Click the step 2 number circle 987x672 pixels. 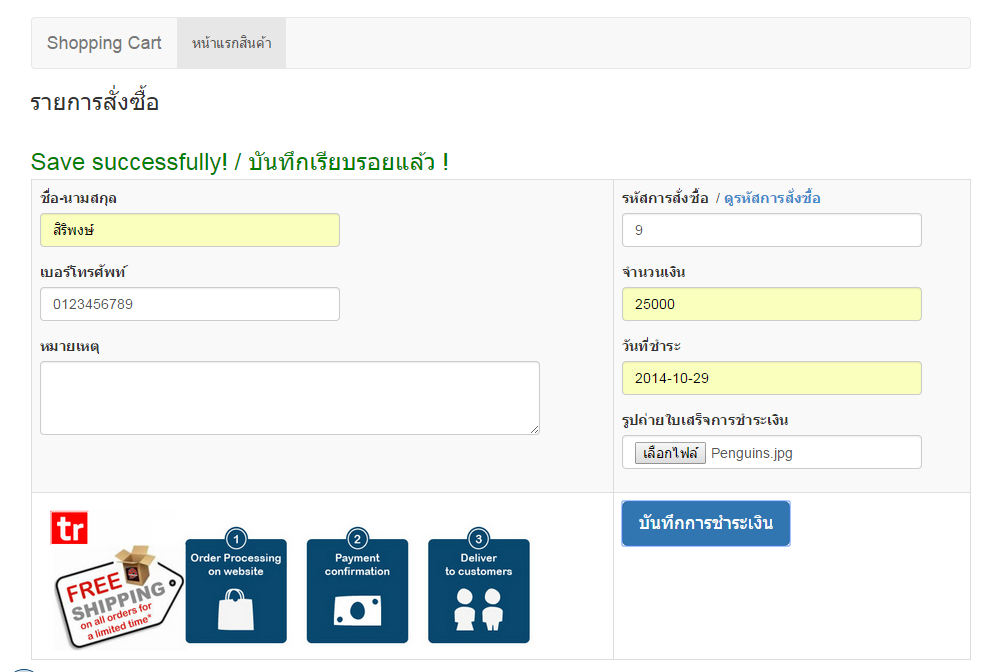click(x=357, y=539)
